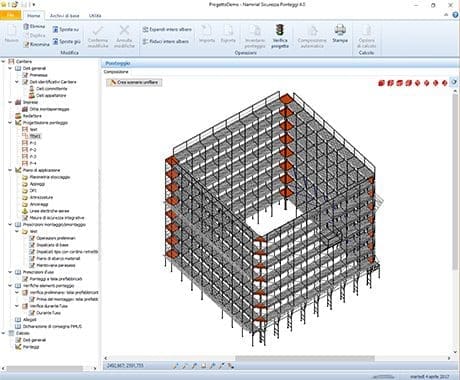Collapse the Prescrizioni d'uso node

click(x=10, y=272)
